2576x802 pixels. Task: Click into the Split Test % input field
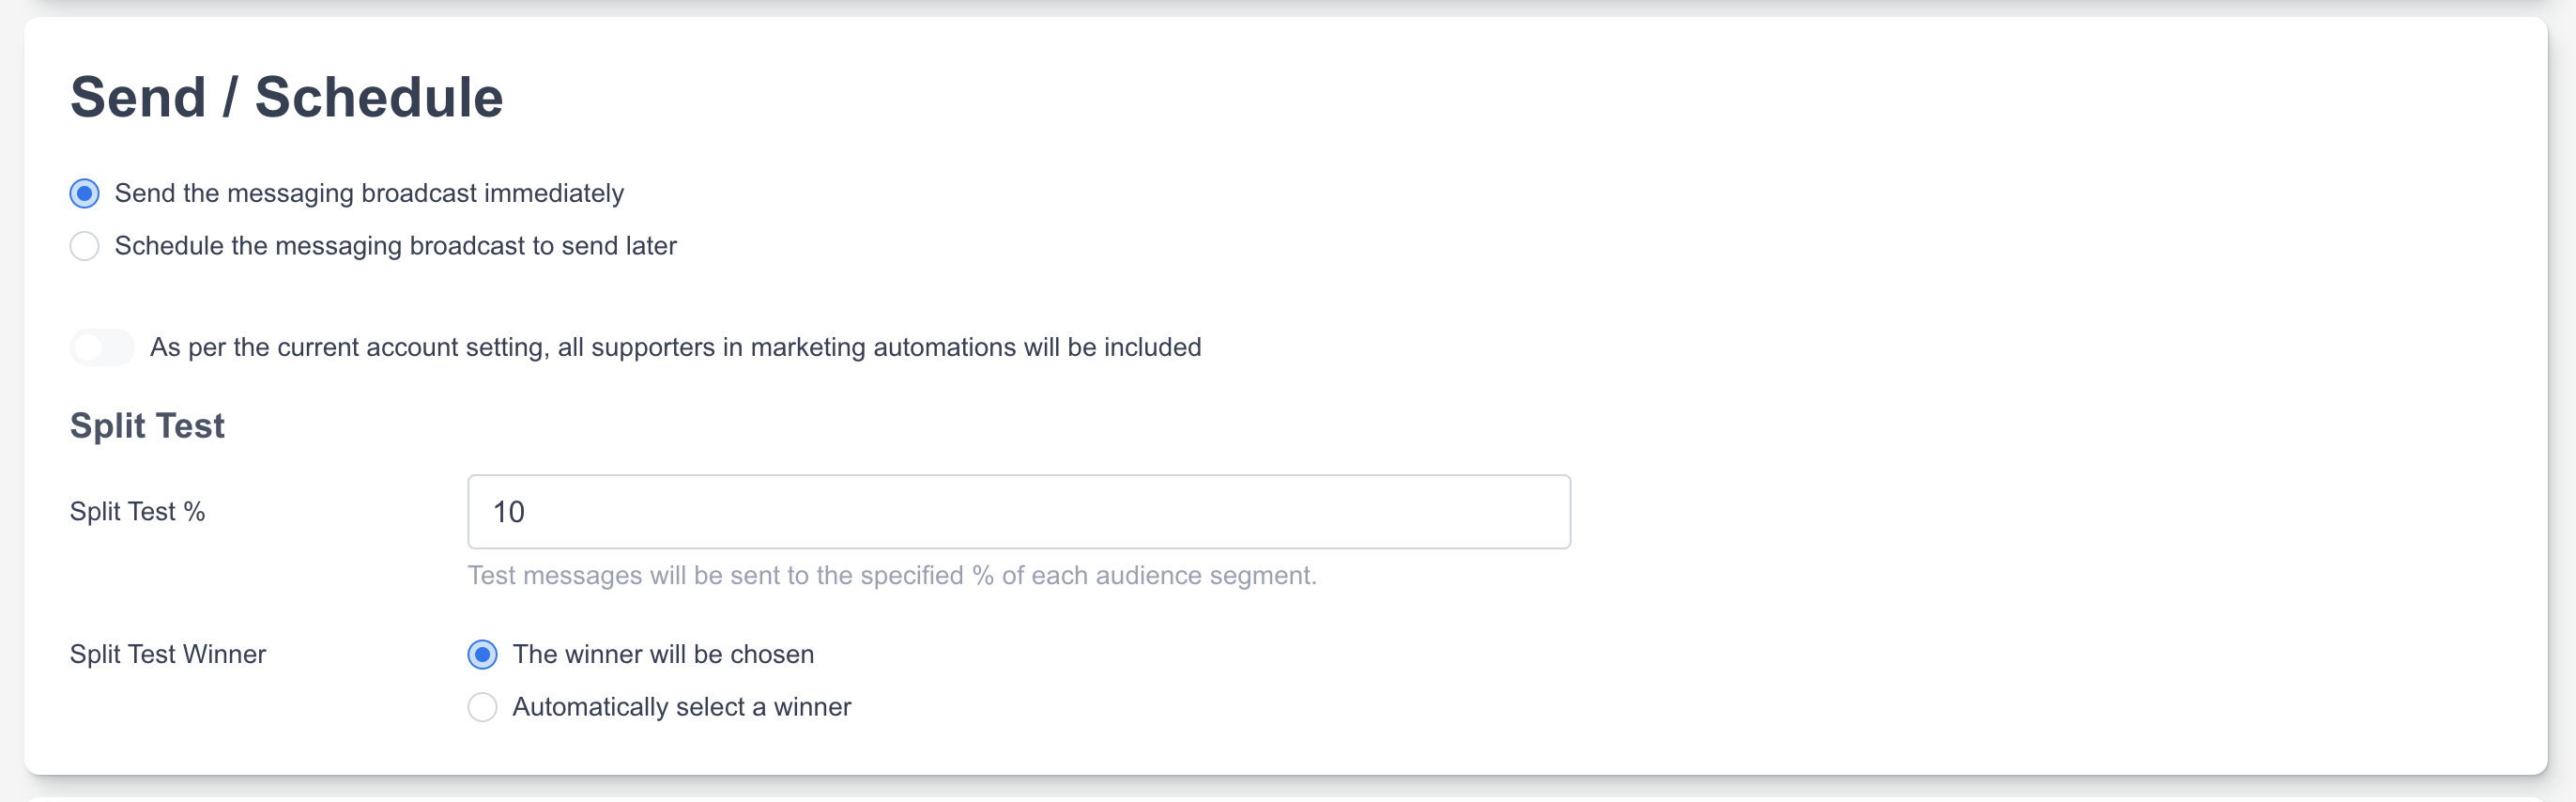click(x=1018, y=512)
